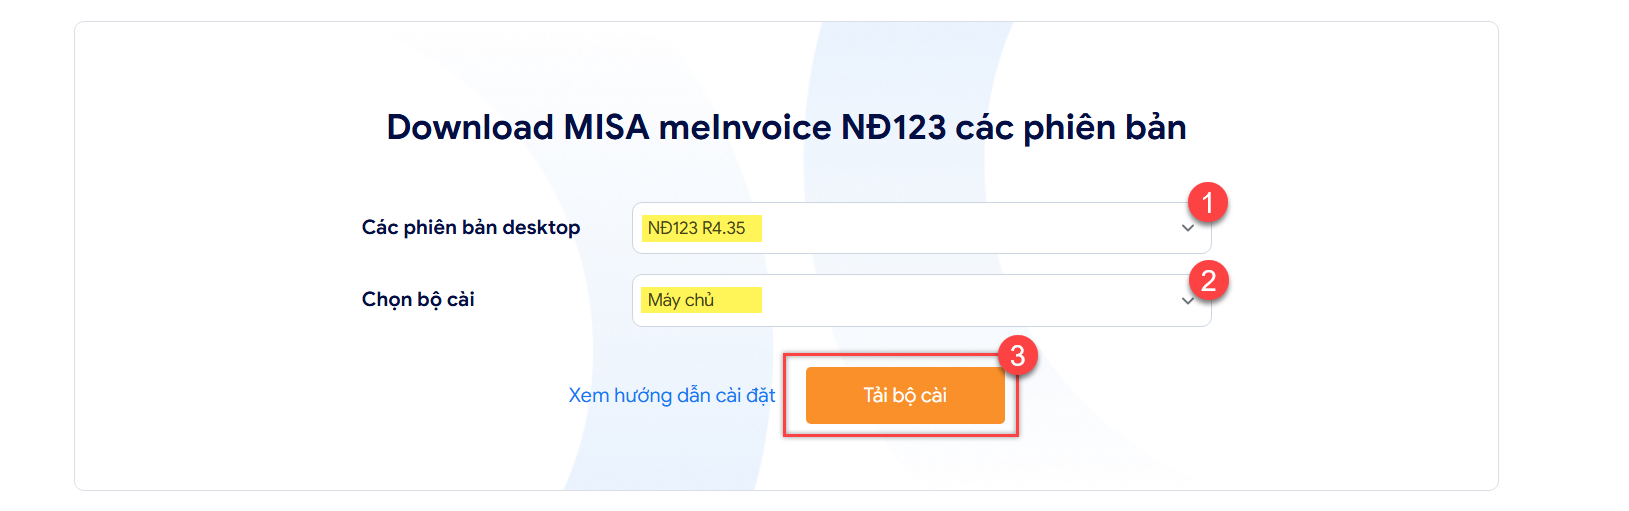Click the red step 3 badge
The image size is (1629, 511).
click(1017, 355)
